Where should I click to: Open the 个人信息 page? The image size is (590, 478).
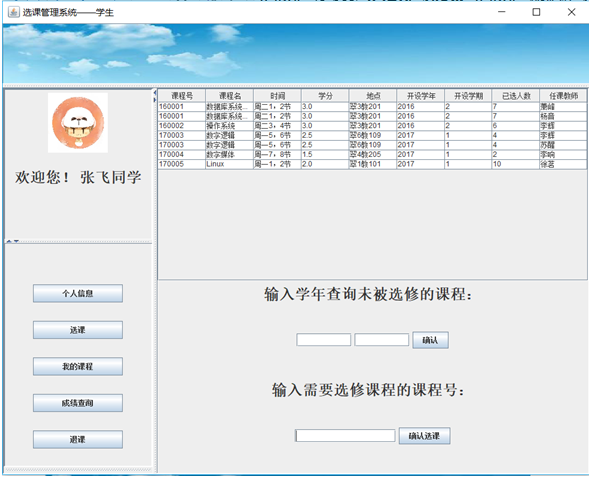(x=78, y=293)
